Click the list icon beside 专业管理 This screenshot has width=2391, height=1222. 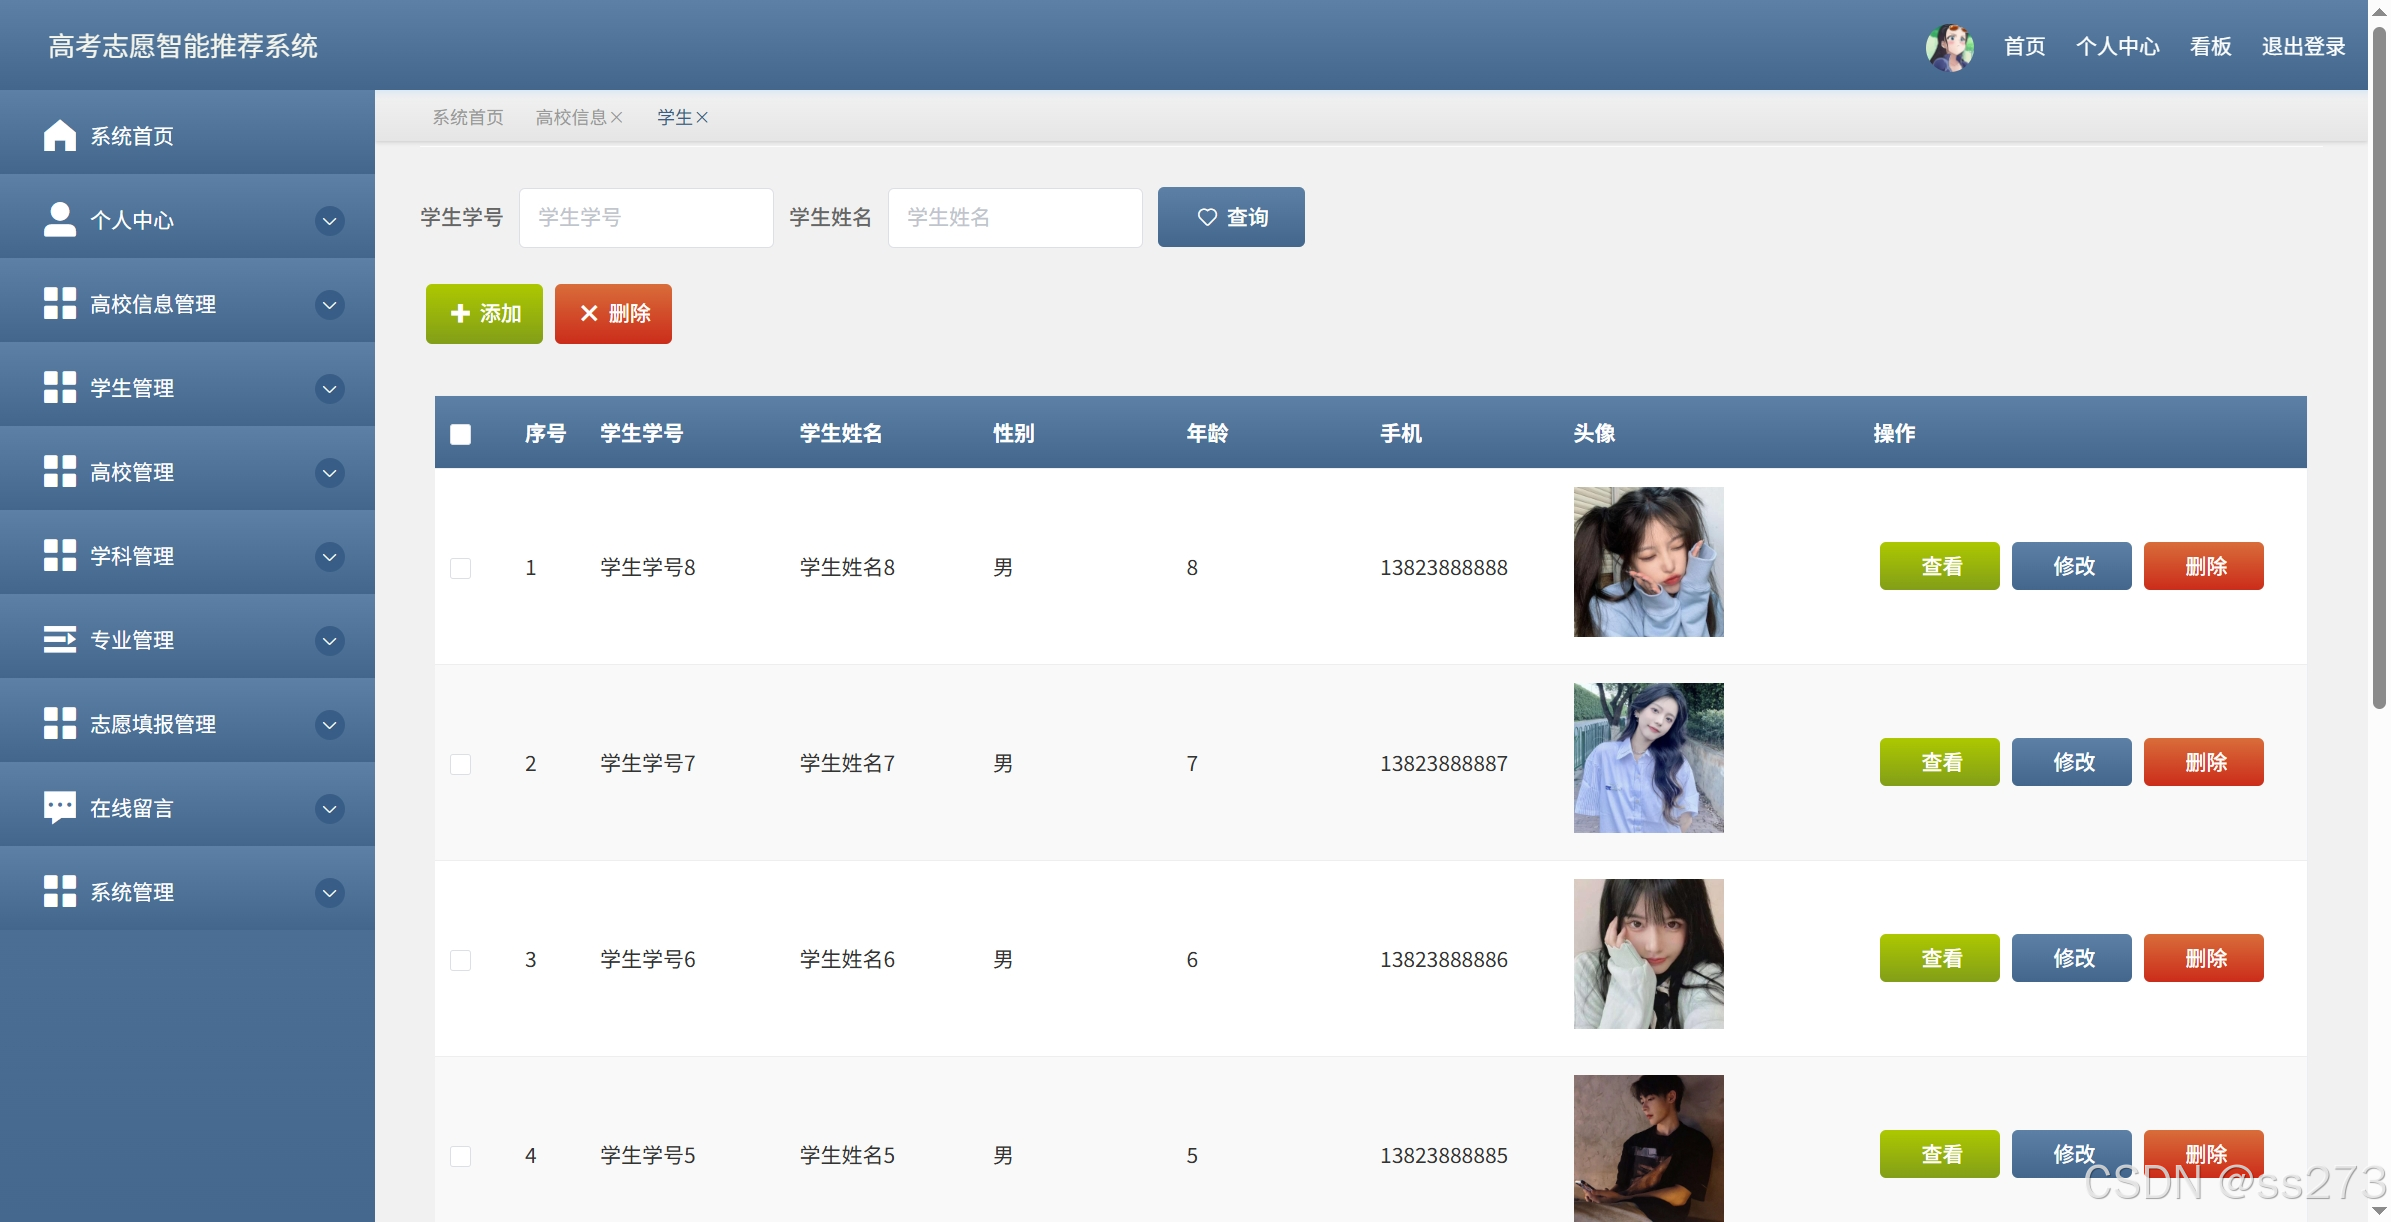coord(59,639)
